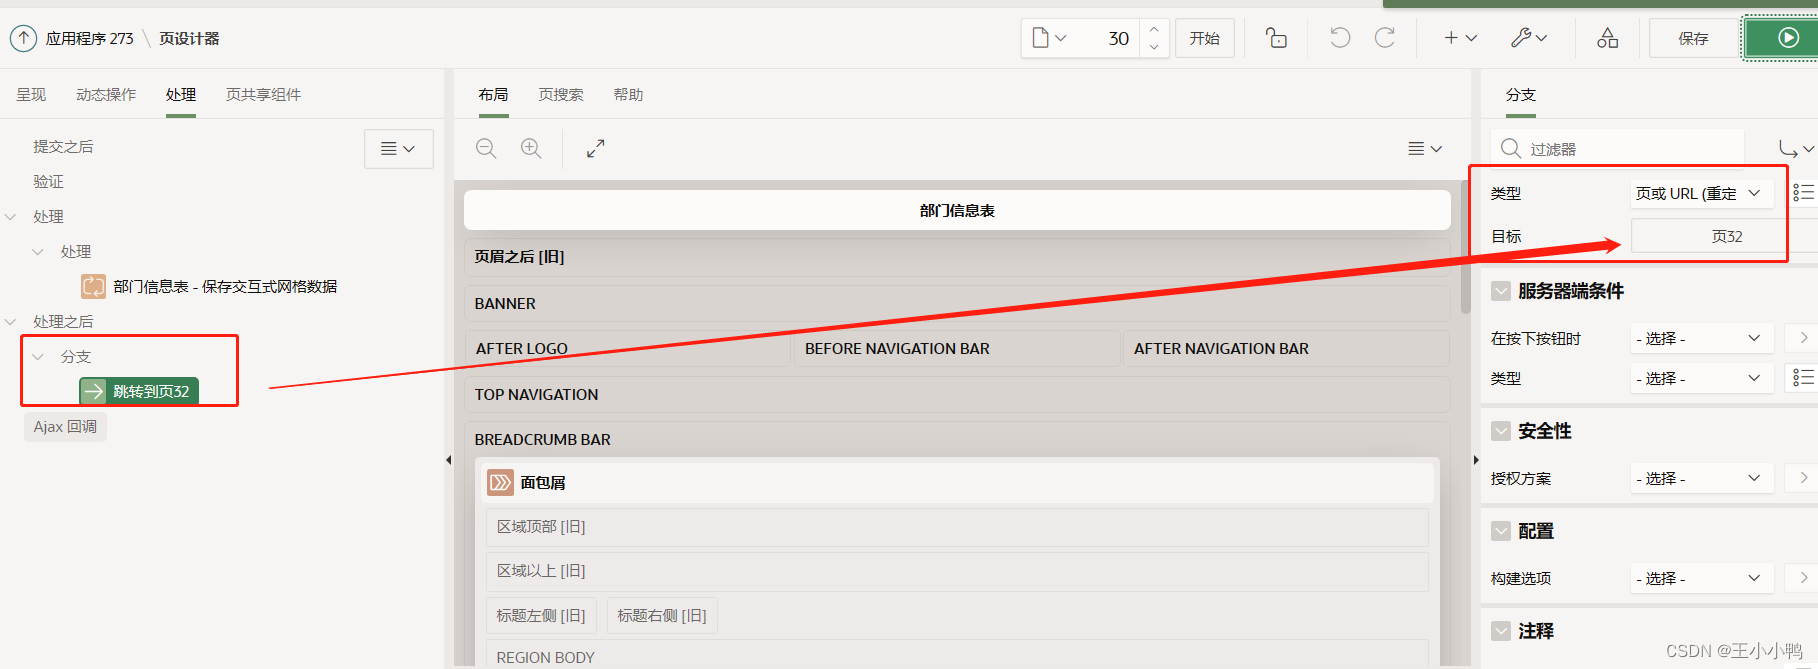The height and width of the screenshot is (669, 1818).
Task: Collapse the 安全性 section
Action: click(1501, 431)
